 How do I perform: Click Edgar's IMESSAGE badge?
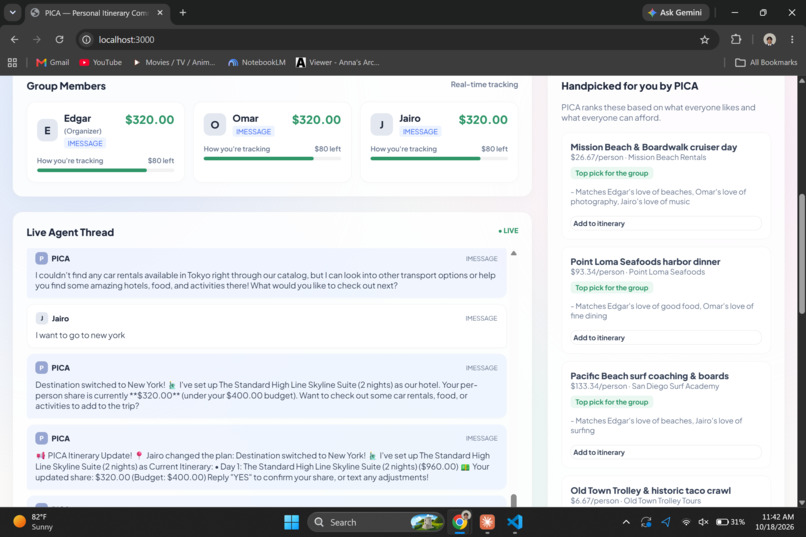tap(85, 143)
